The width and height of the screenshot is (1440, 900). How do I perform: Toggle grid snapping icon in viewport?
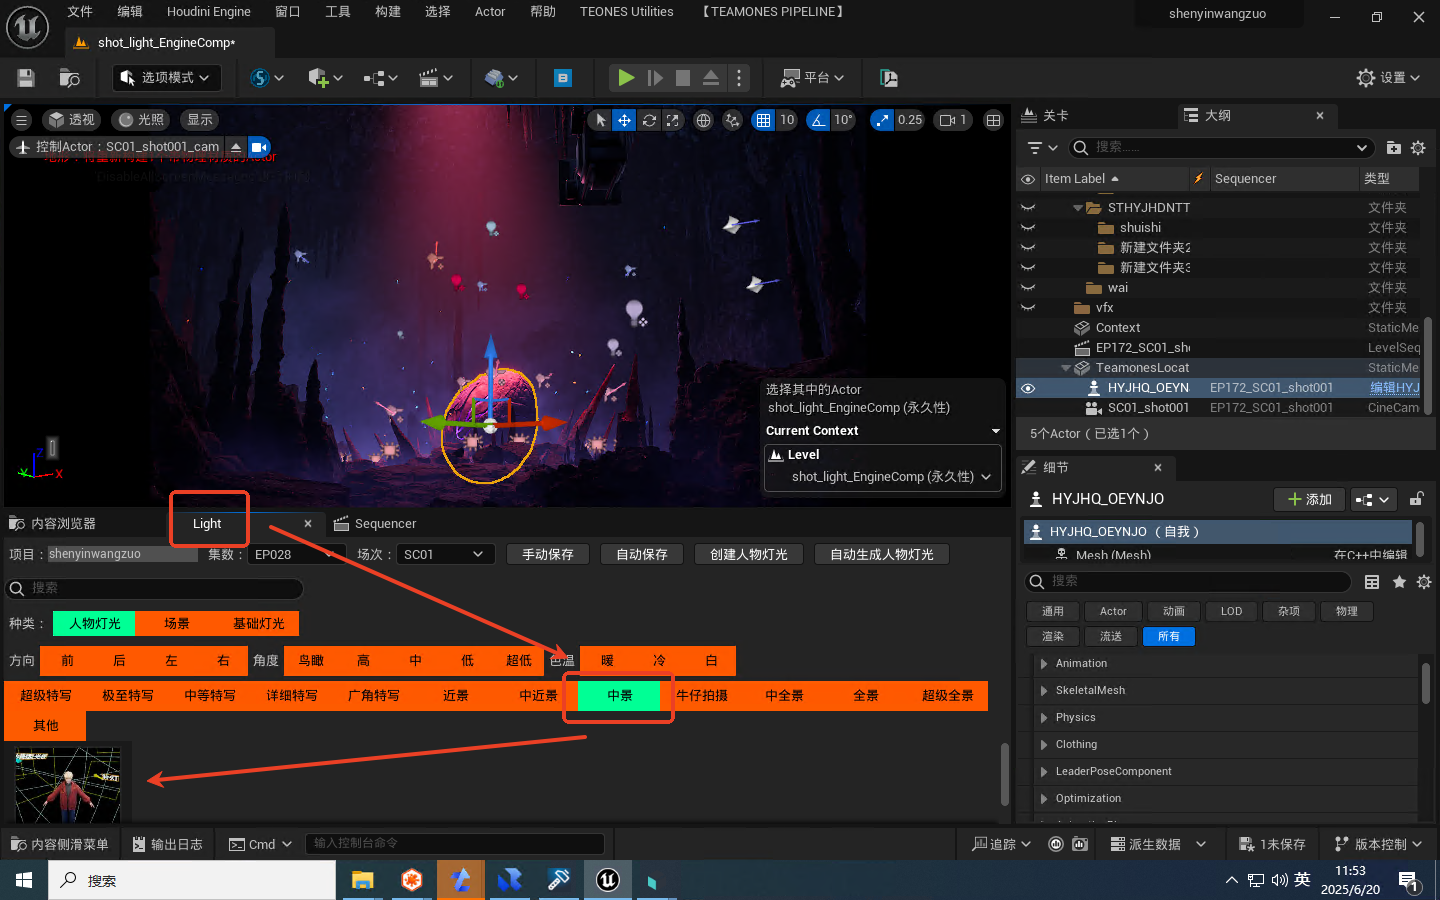764,120
